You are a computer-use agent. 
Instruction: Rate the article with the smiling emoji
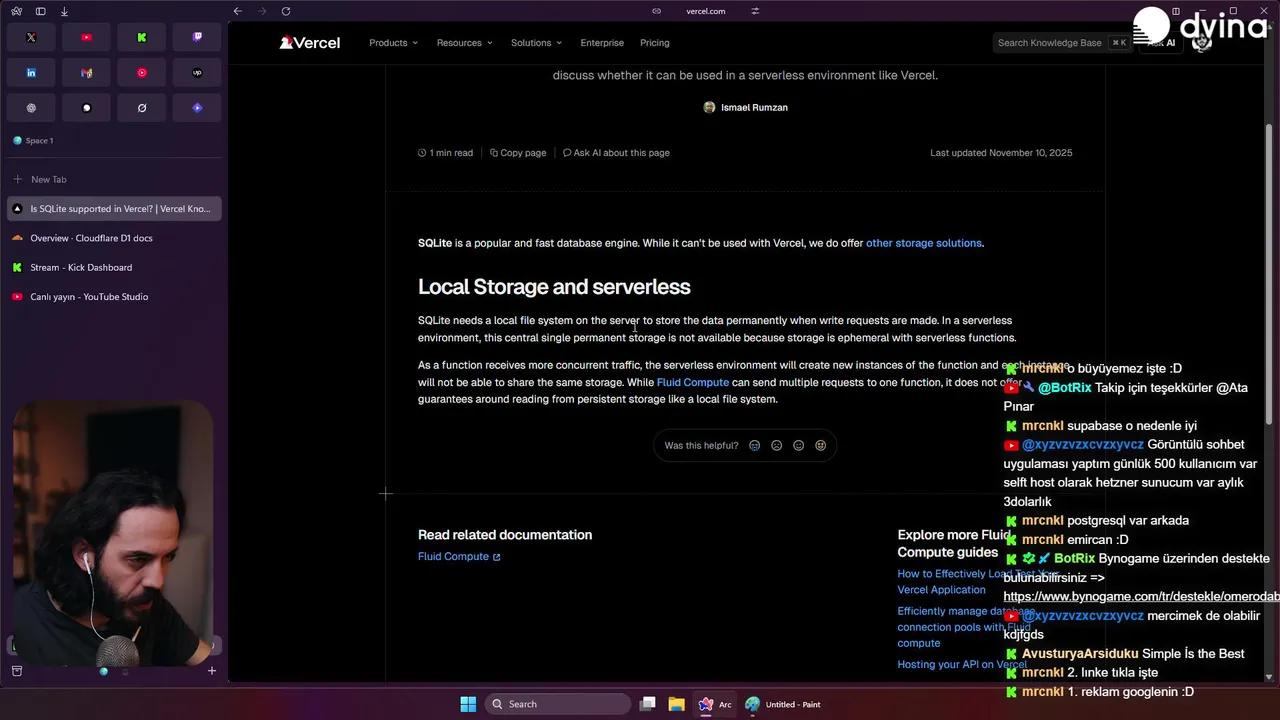798,445
